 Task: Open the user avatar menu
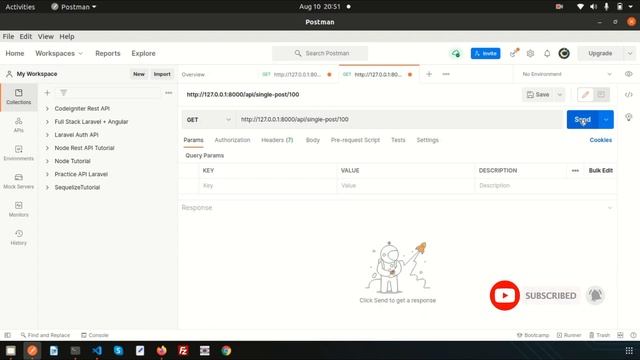point(564,53)
